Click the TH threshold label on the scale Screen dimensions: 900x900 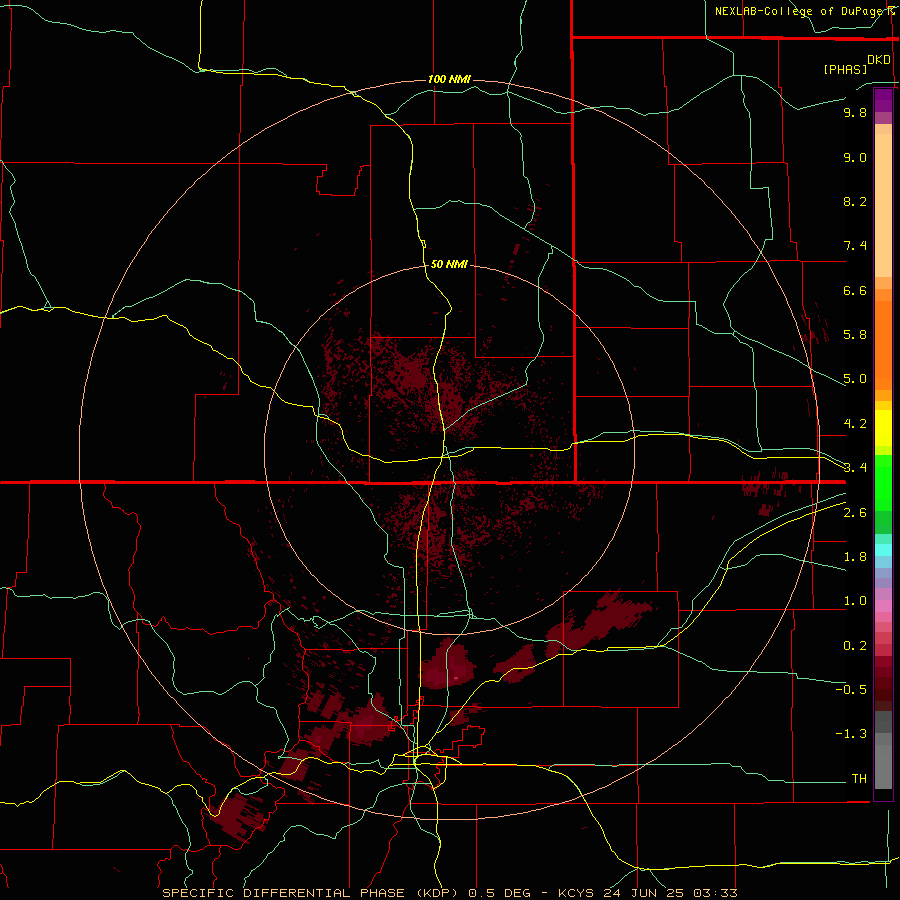859,779
